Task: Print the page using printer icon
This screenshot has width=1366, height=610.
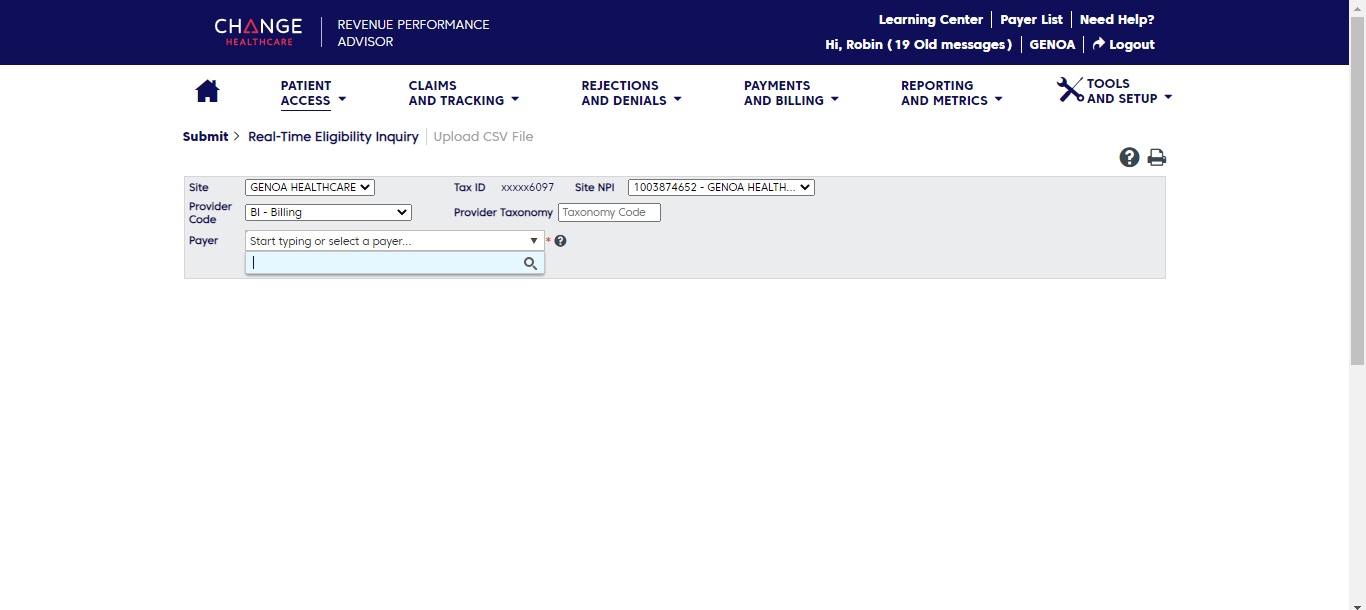Action: 1156,157
